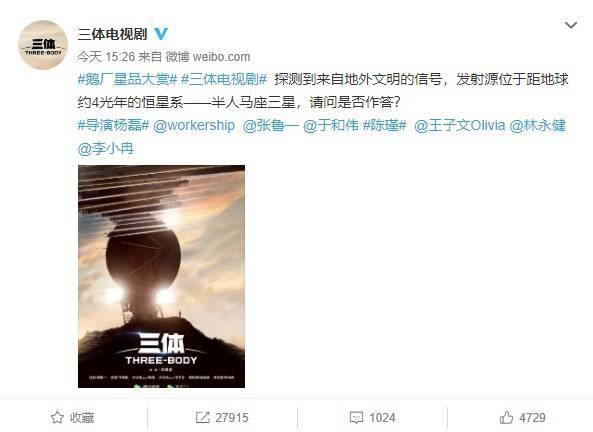Click the star favorite icon
593x432 pixels.
click(57, 417)
